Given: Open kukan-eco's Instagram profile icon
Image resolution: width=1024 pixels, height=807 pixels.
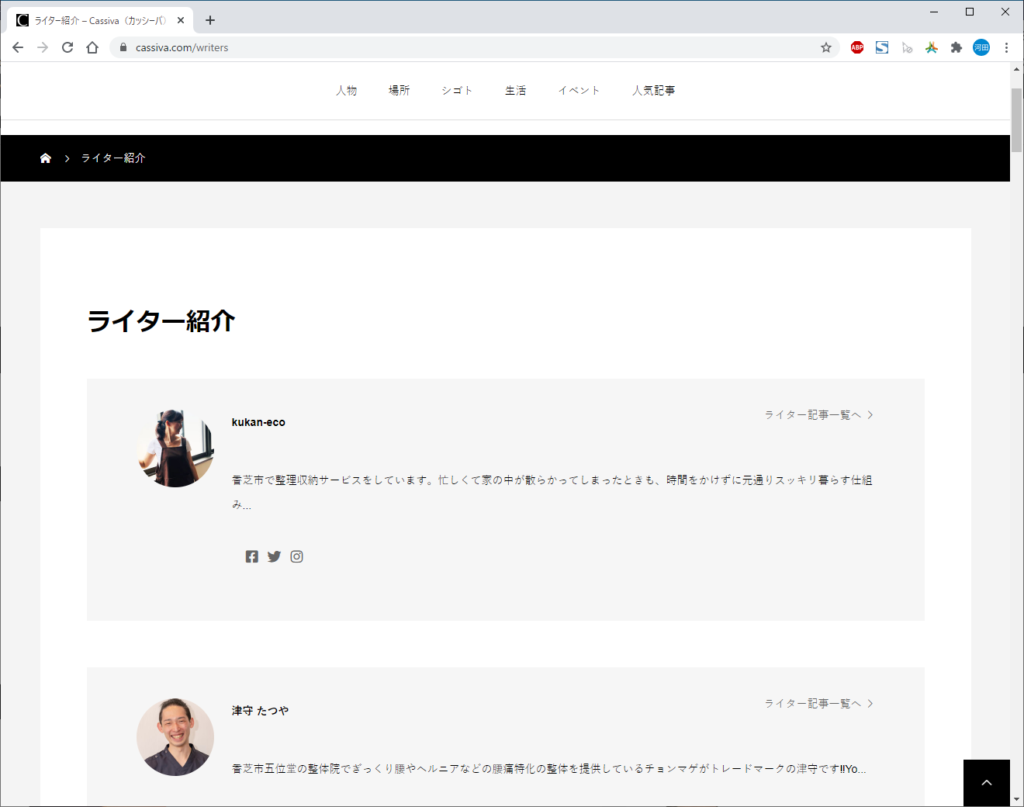Looking at the screenshot, I should pos(297,557).
